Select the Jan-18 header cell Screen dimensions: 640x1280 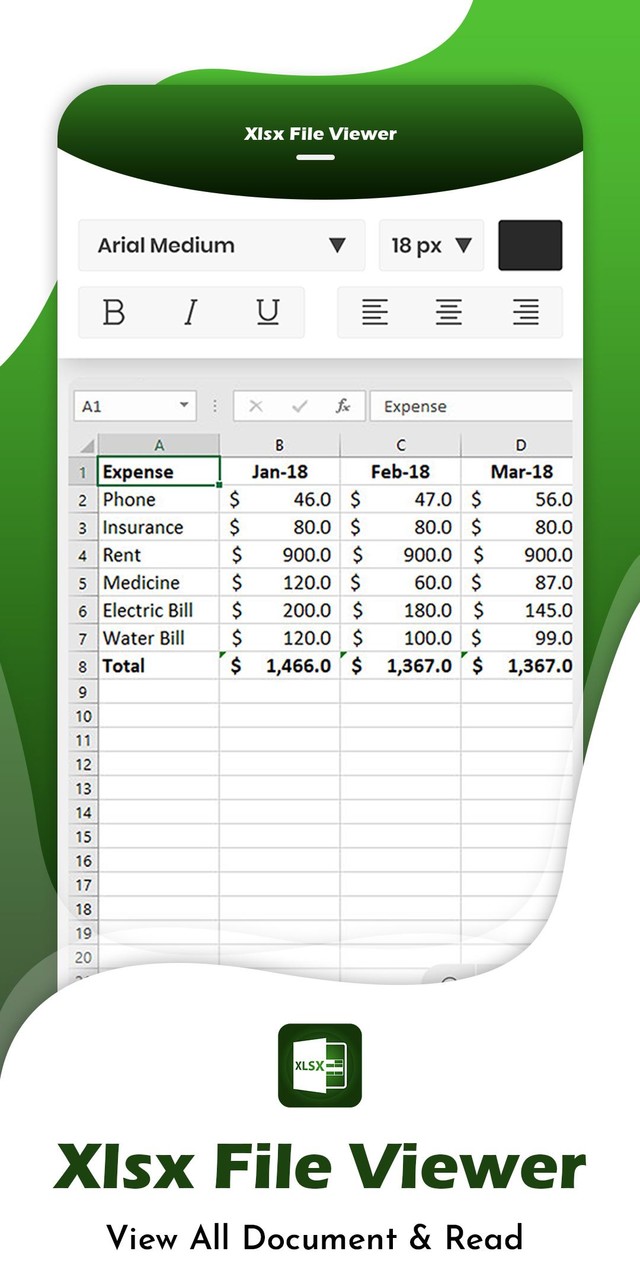pos(279,472)
